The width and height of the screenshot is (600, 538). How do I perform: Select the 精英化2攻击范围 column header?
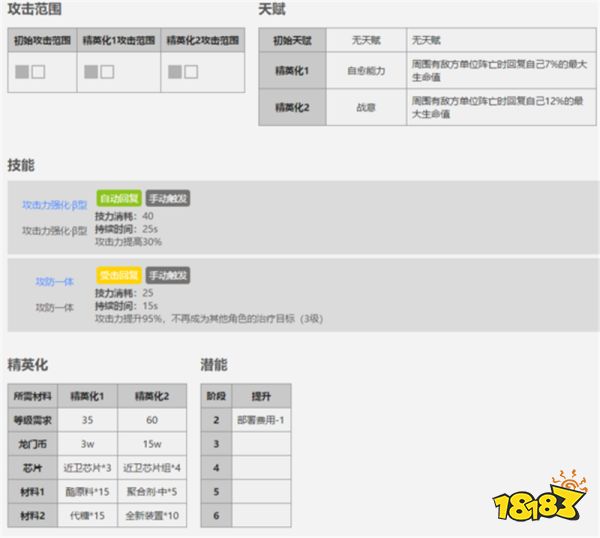tap(201, 42)
